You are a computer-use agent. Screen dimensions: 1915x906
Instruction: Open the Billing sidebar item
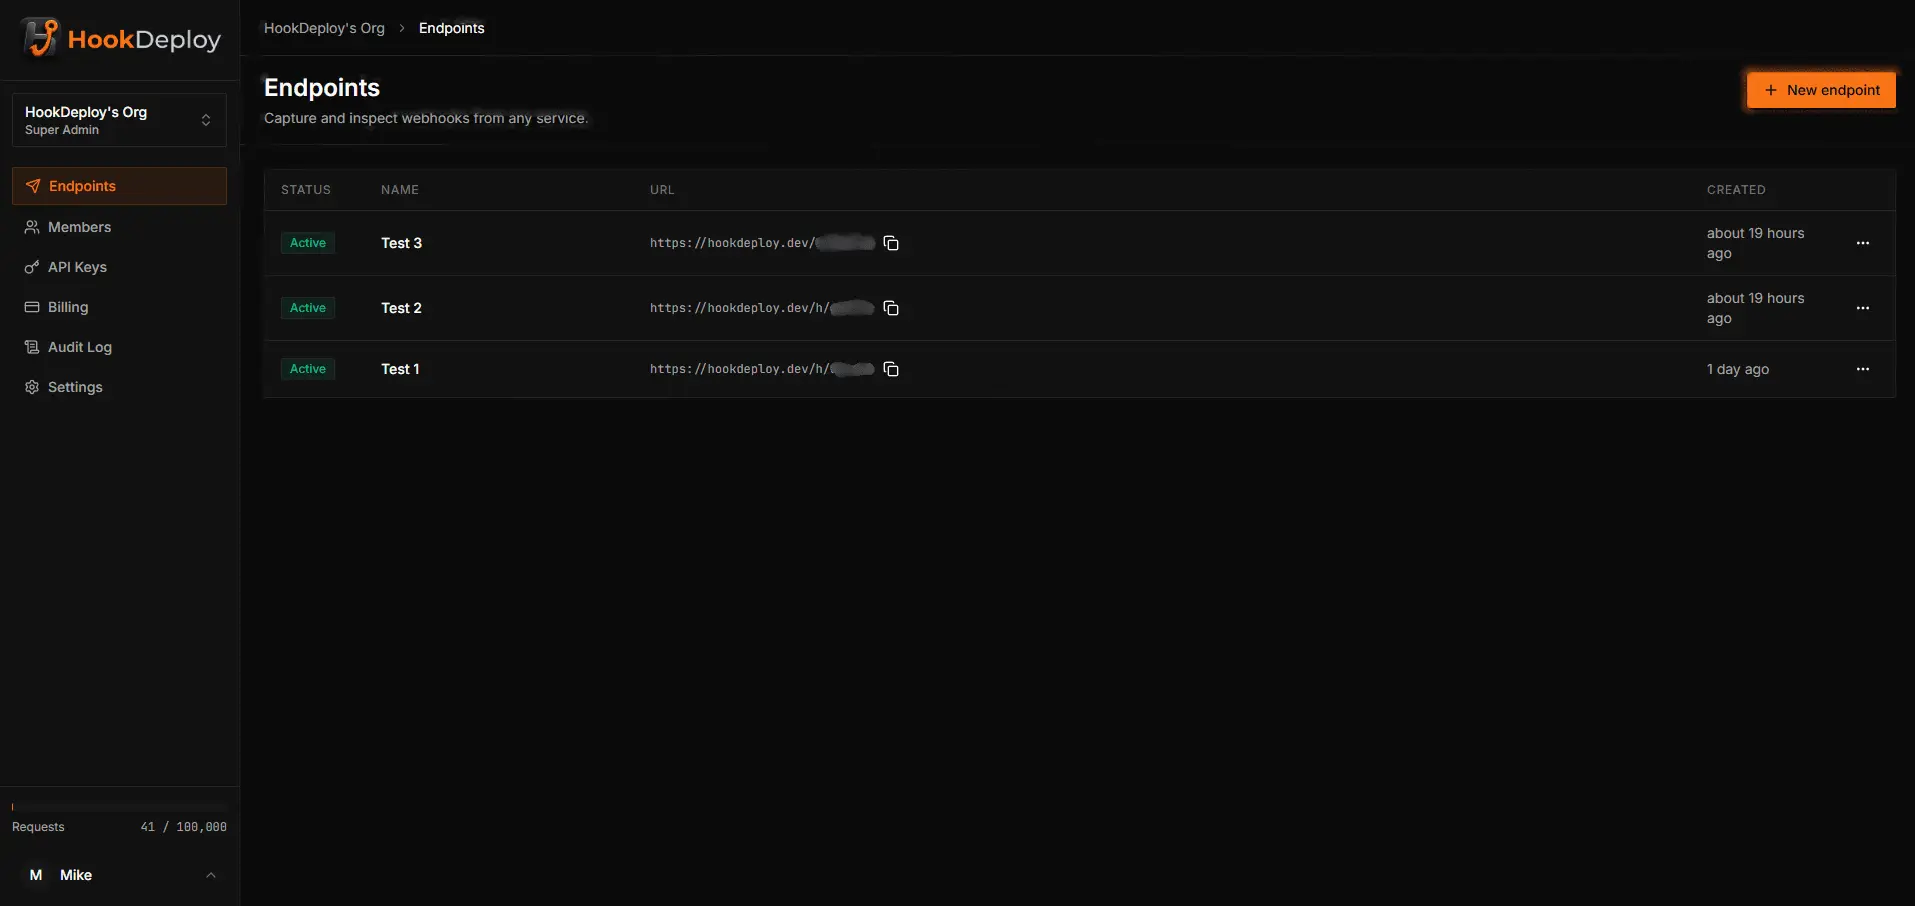pos(119,307)
